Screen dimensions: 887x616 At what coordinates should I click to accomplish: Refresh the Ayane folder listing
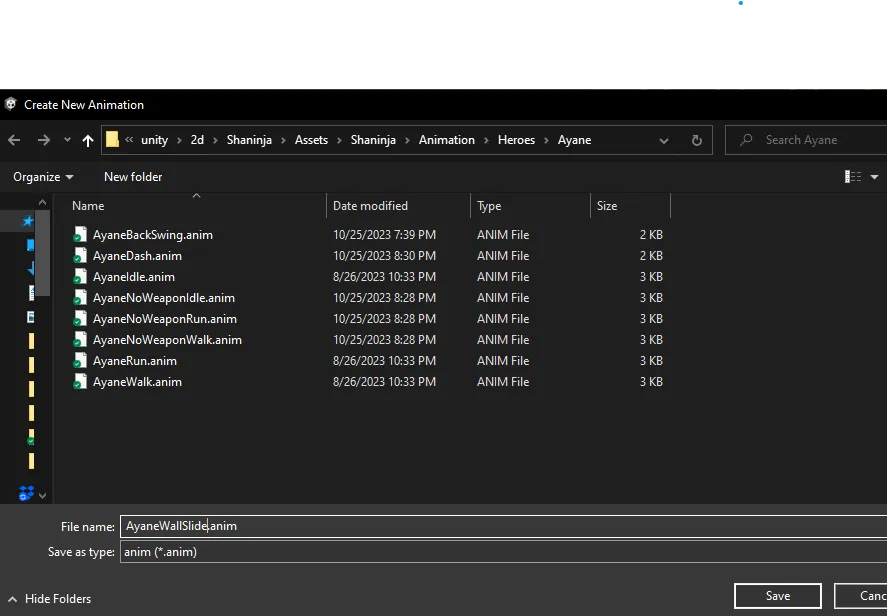(697, 140)
